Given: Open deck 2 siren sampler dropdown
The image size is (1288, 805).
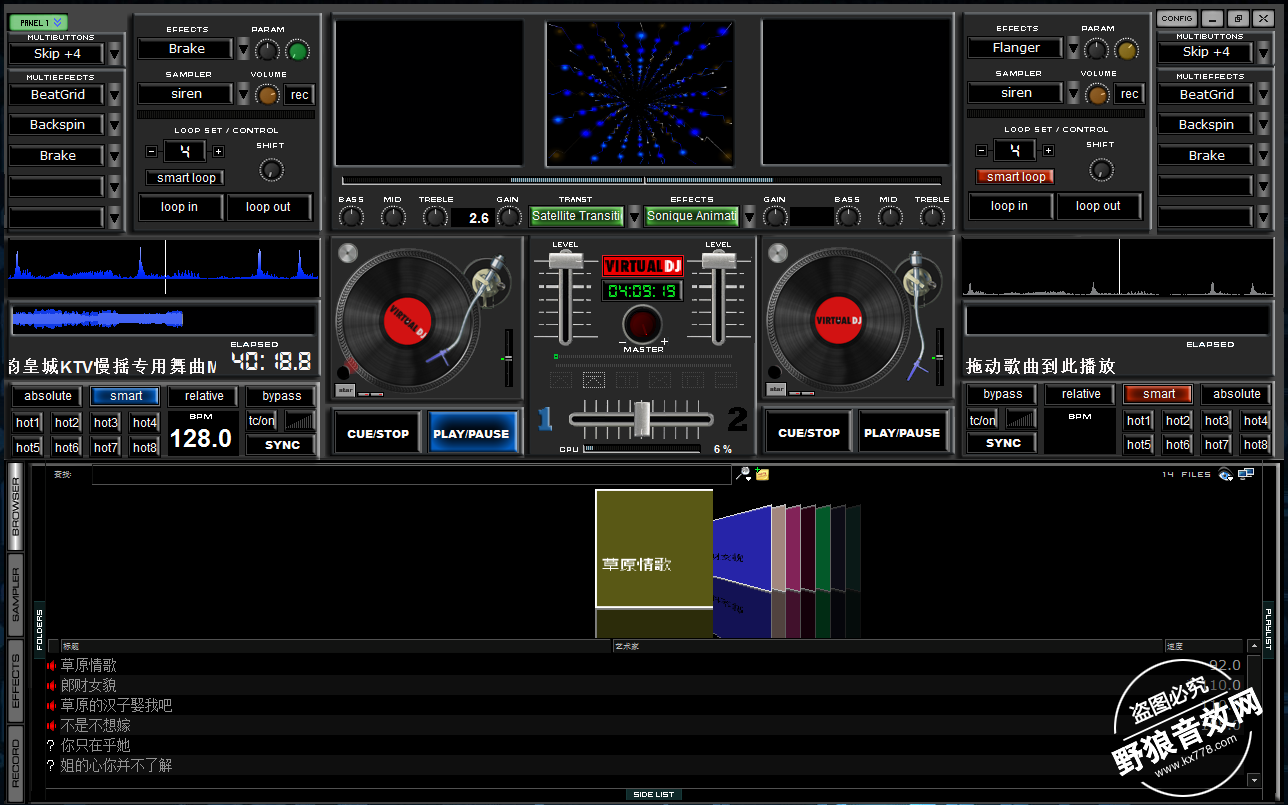Looking at the screenshot, I should point(1074,93).
